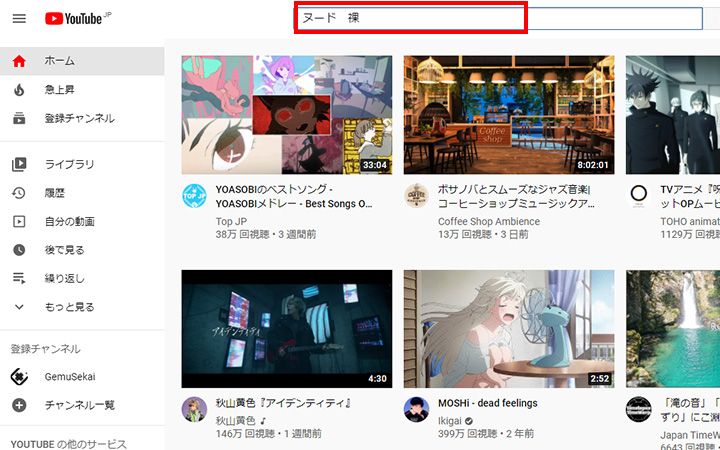Open MOSHi - dead feelings title
Image resolution: width=720 pixels, height=450 pixels.
coord(488,403)
